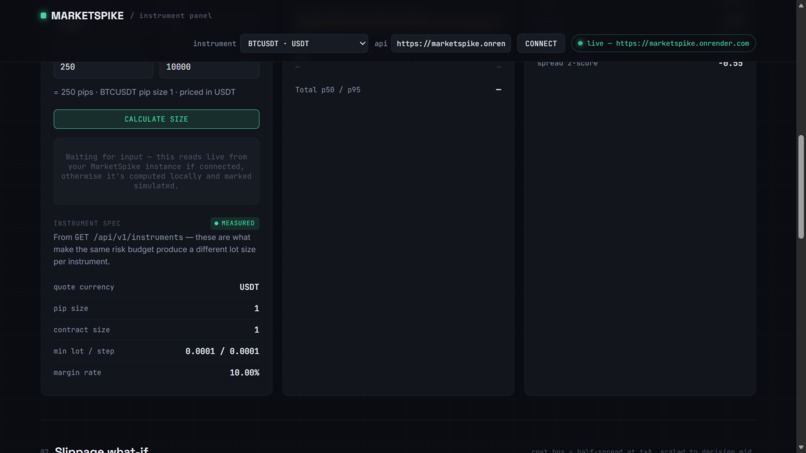806x453 pixels.
Task: Click the 'Waiting for input' placeholder message
Action: coord(156,171)
